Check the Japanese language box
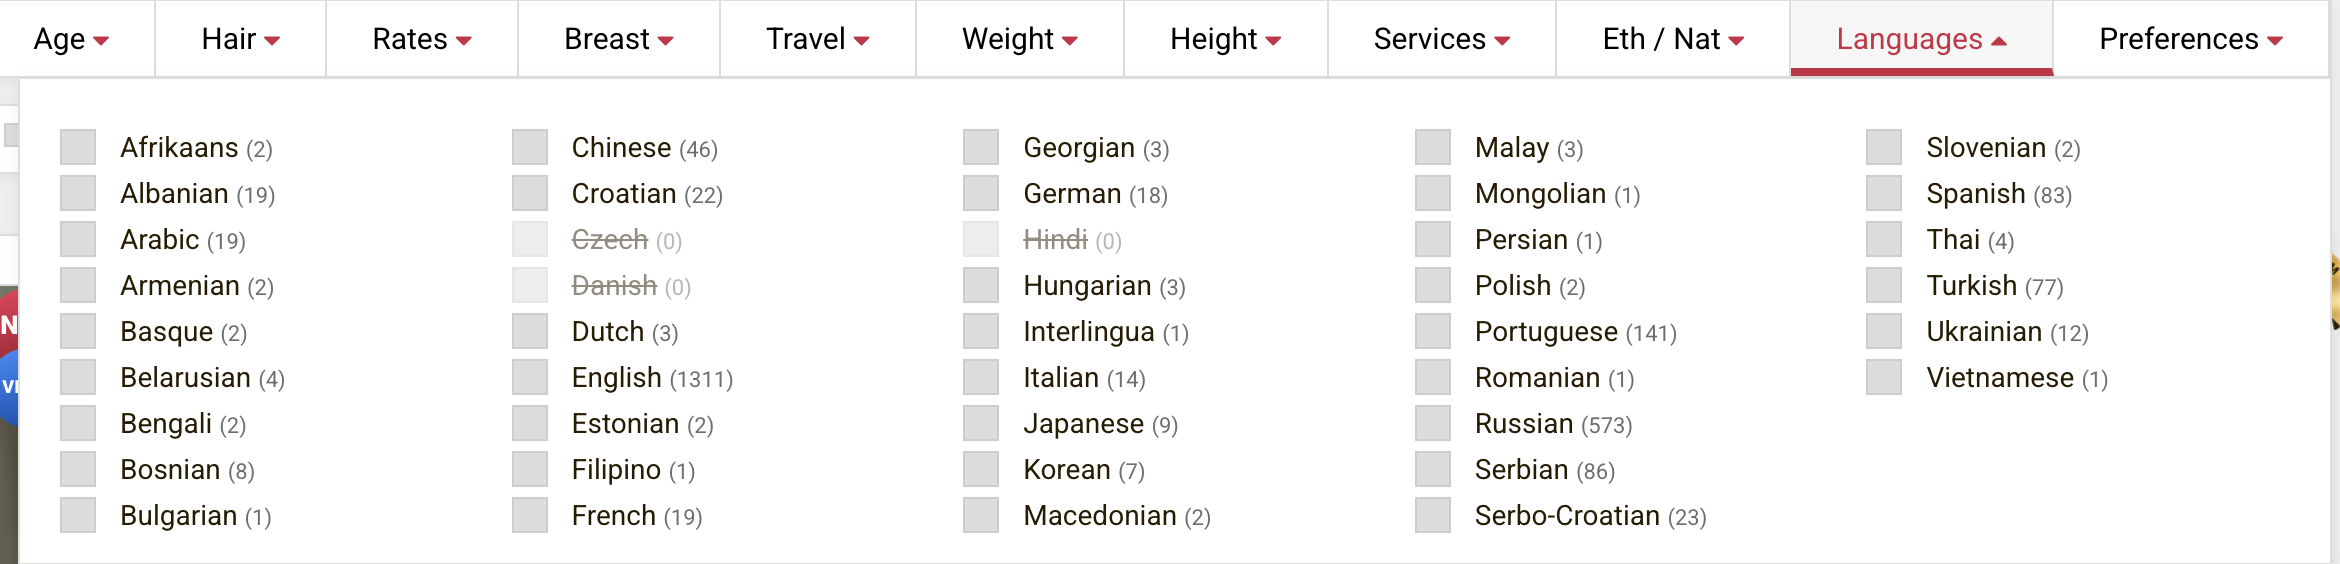This screenshot has height=564, width=2340. pos(981,423)
